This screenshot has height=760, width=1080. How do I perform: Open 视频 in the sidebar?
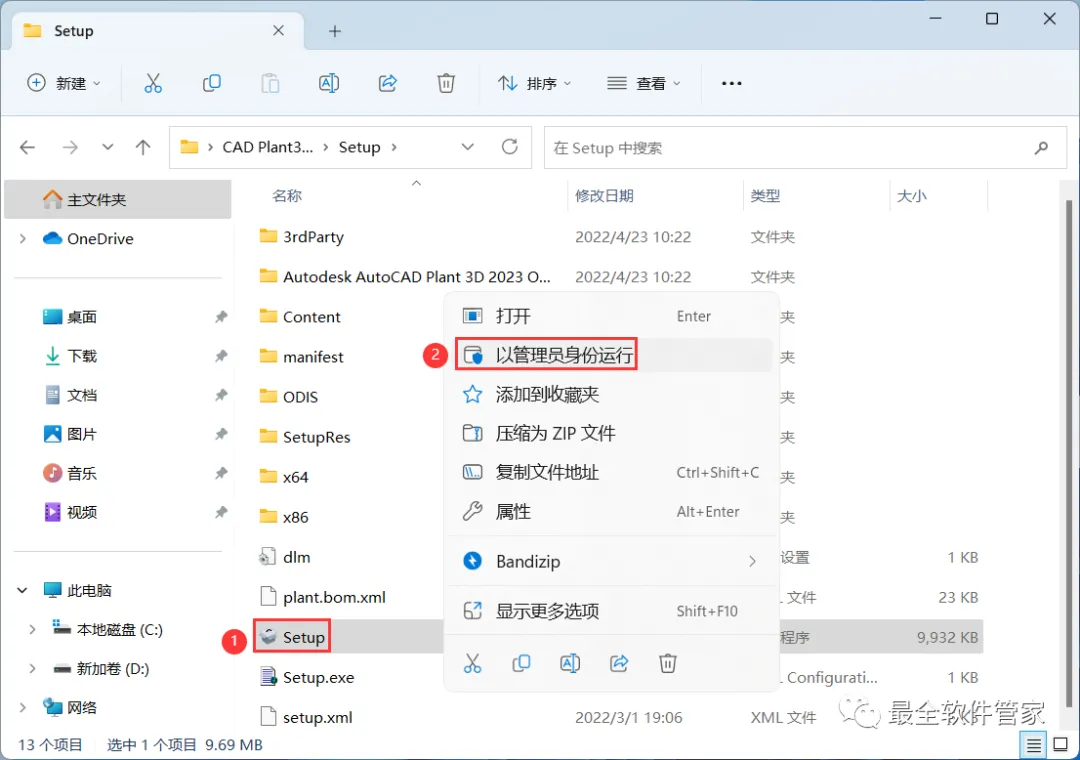click(81, 512)
